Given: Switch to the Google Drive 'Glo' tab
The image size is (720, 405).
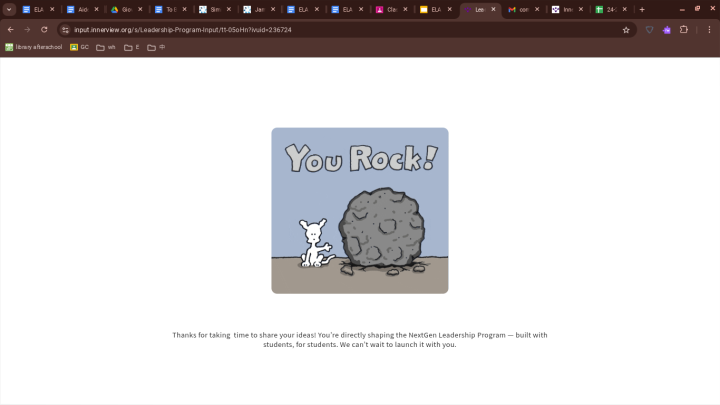Looking at the screenshot, I should pyautogui.click(x=121, y=9).
